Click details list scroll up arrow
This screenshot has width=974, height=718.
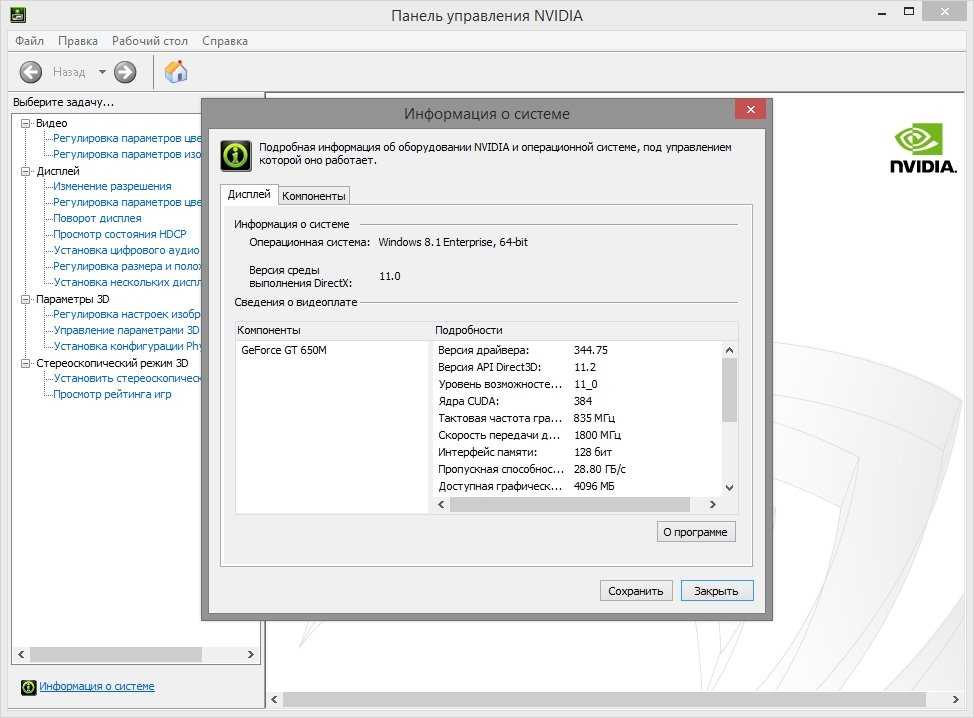[x=730, y=350]
